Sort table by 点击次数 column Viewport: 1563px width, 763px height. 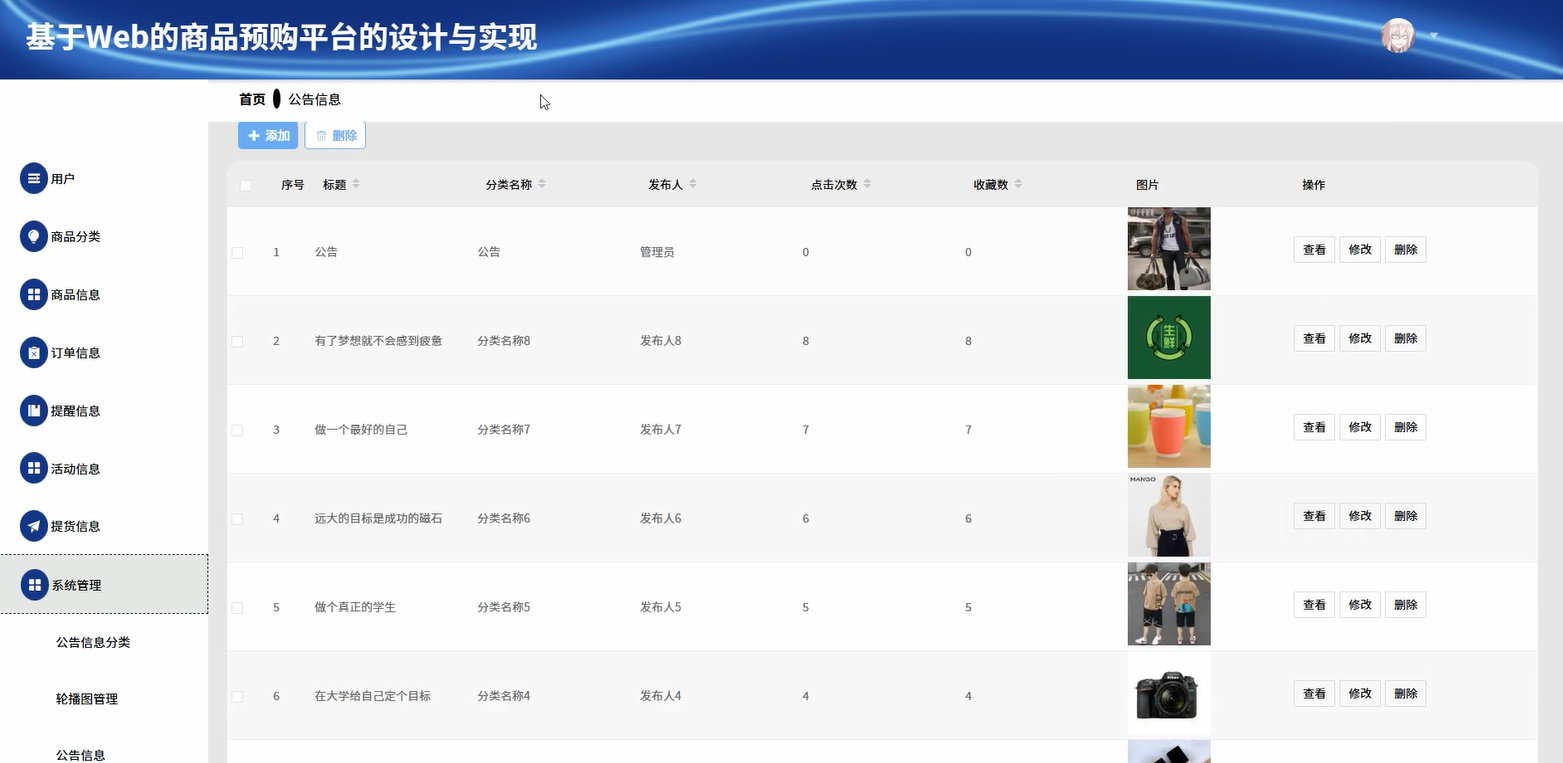pyautogui.click(x=867, y=185)
